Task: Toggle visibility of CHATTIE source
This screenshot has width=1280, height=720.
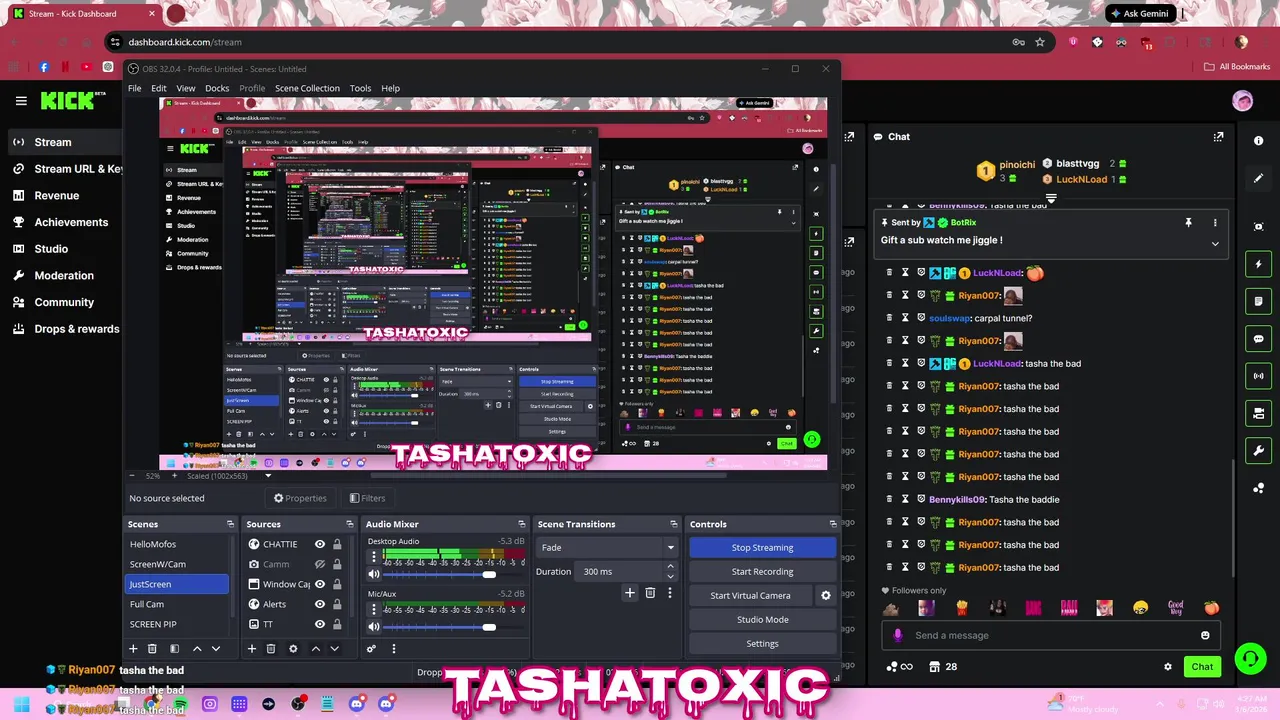Action: pos(320,544)
